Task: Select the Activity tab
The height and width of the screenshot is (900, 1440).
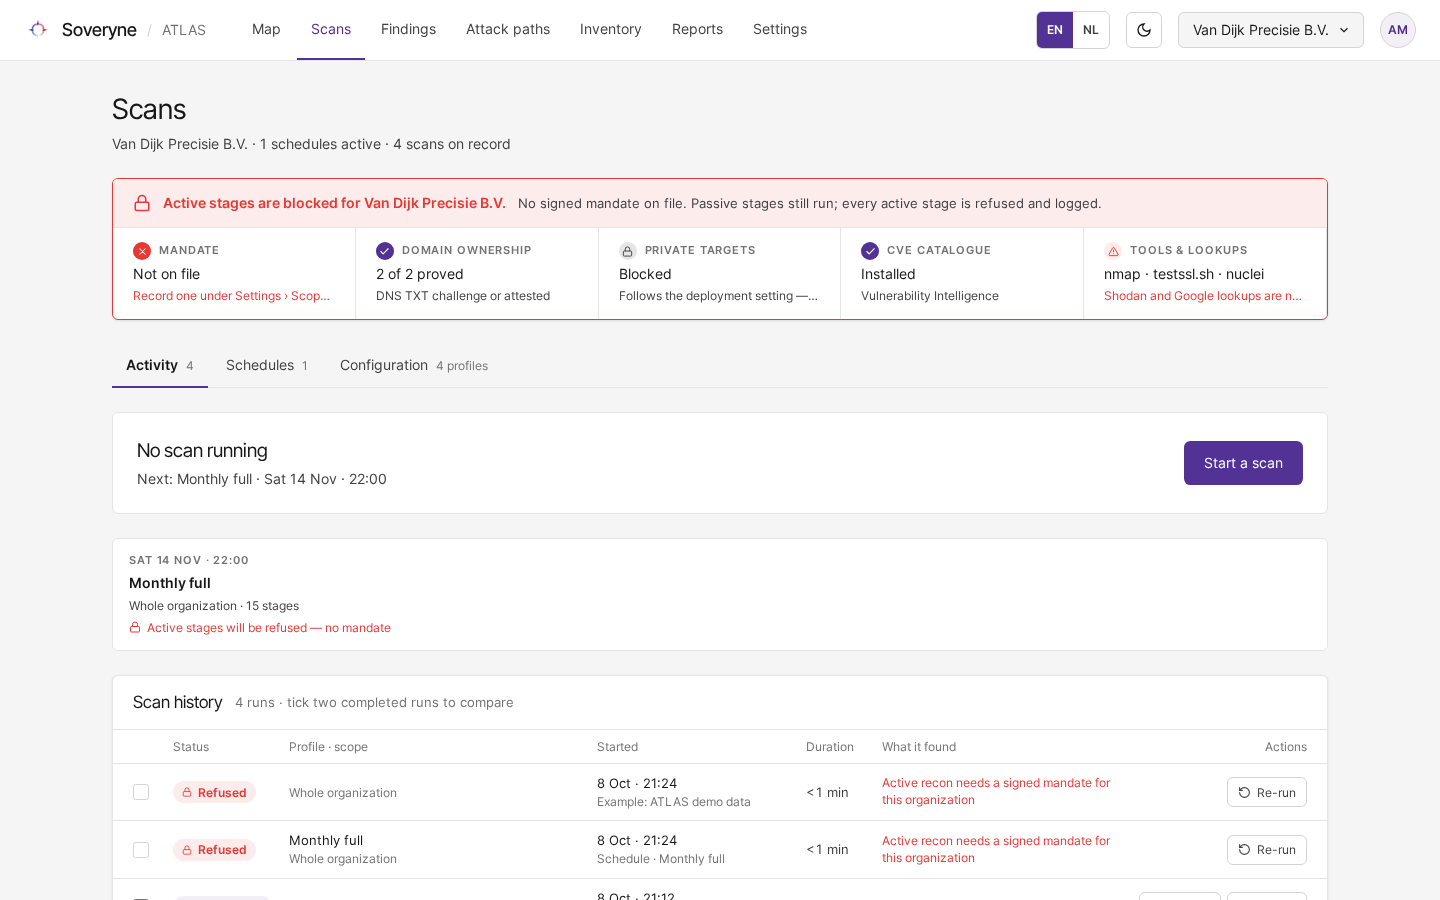Action: [160, 365]
